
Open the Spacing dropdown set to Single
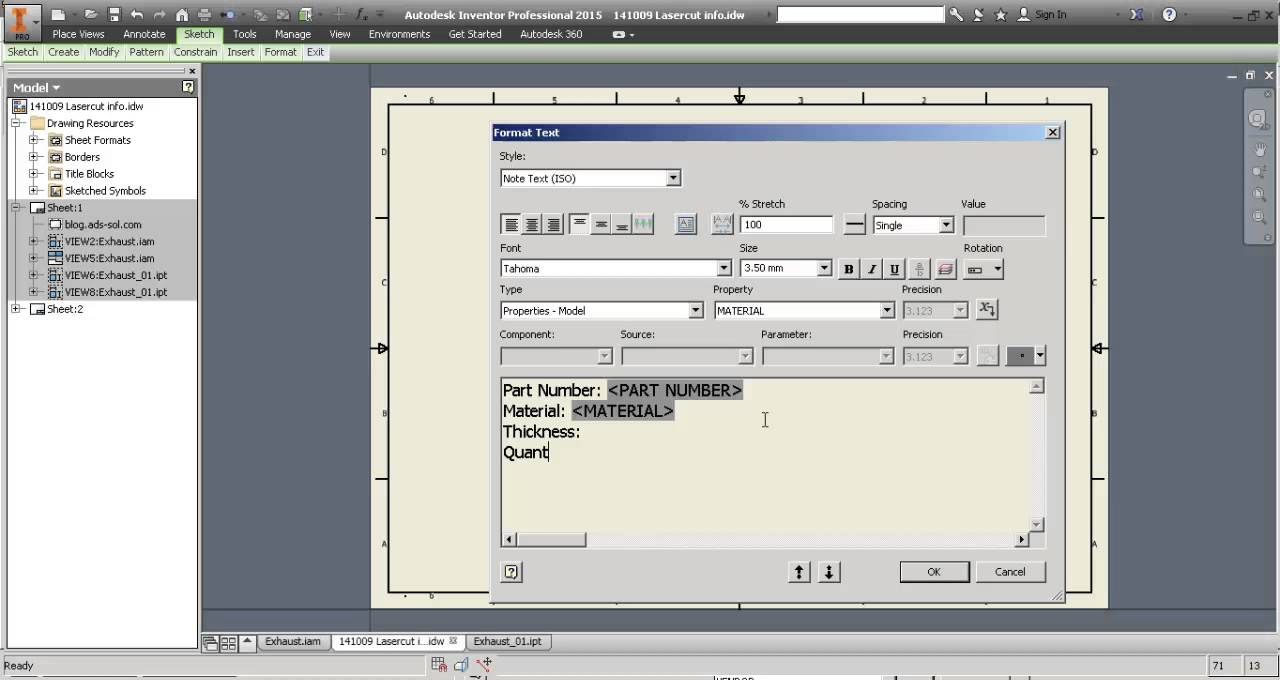[945, 225]
